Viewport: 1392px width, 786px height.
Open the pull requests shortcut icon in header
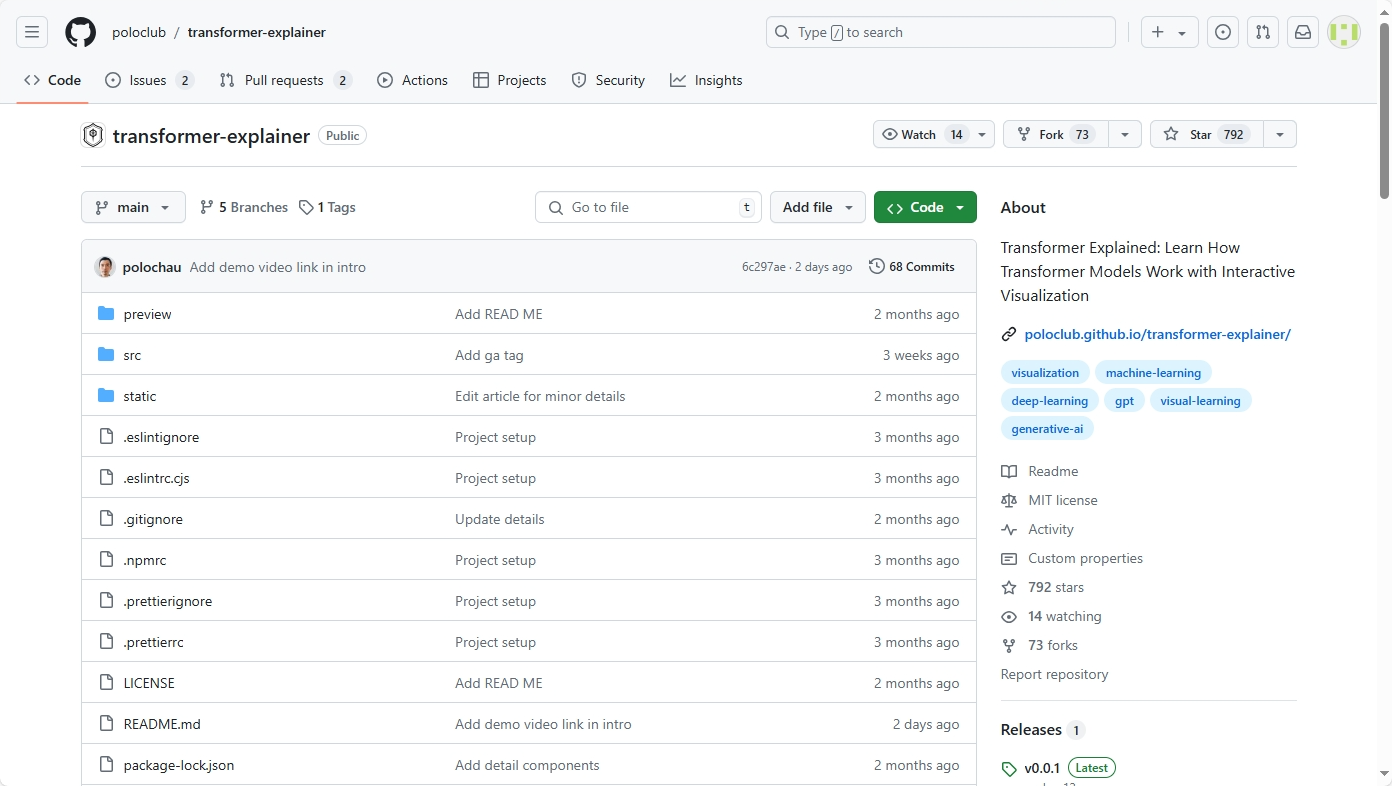click(x=1263, y=32)
